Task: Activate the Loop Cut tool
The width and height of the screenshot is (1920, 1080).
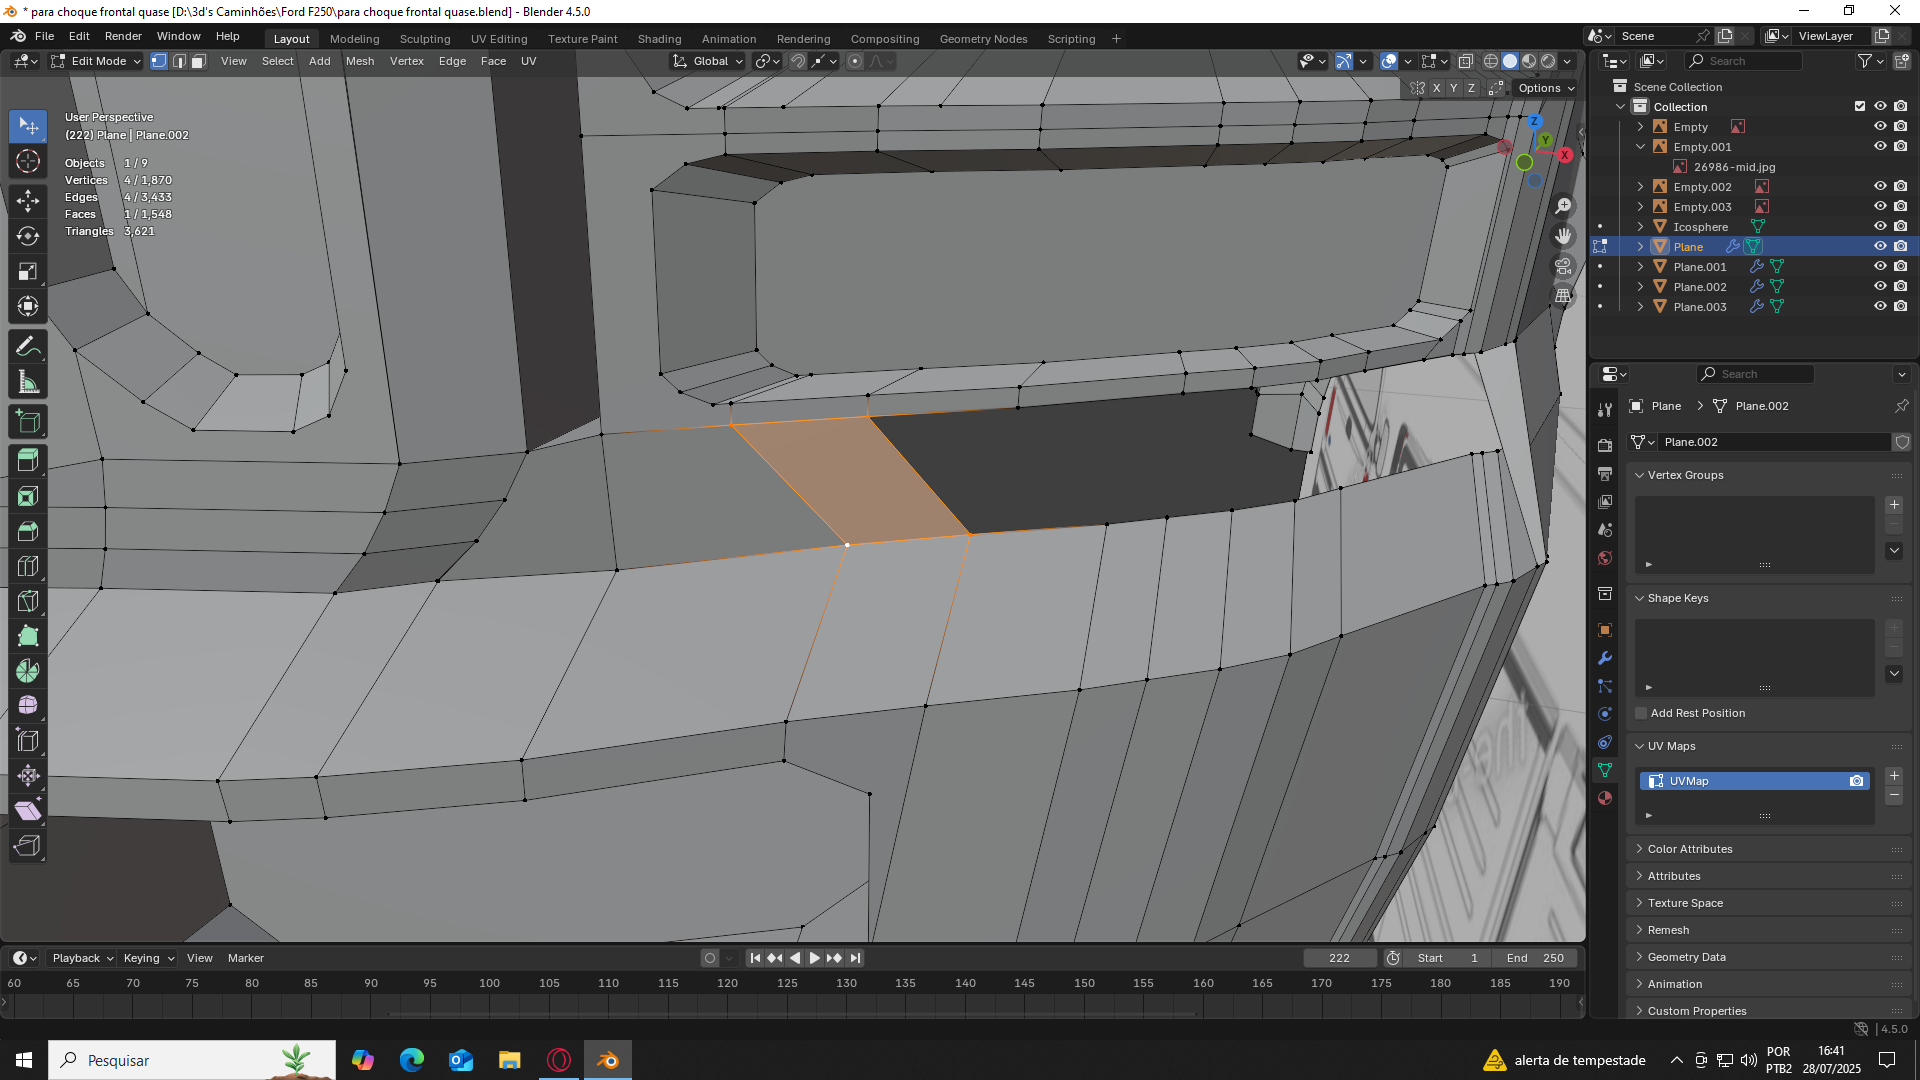Action: click(28, 566)
